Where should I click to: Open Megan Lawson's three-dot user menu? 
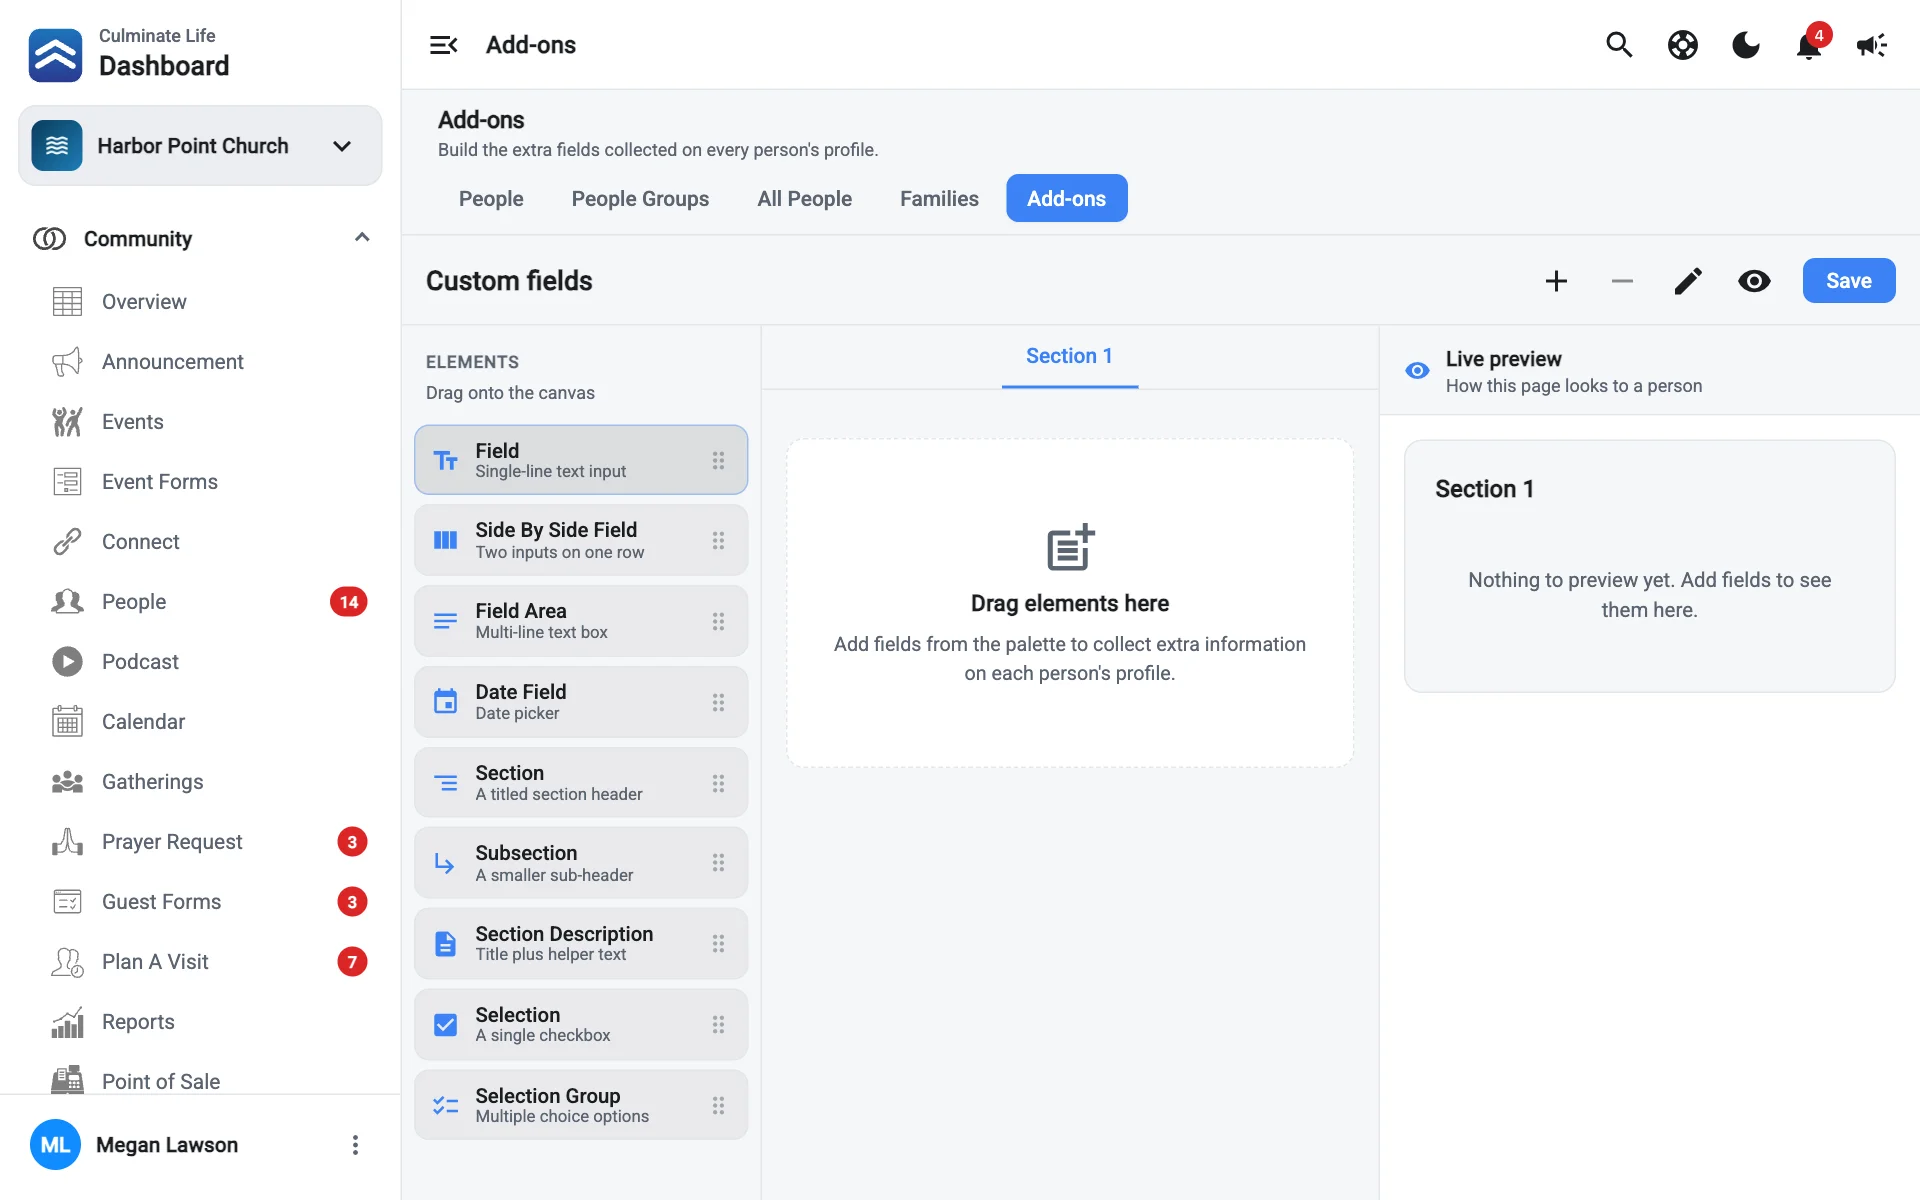pos(355,1145)
